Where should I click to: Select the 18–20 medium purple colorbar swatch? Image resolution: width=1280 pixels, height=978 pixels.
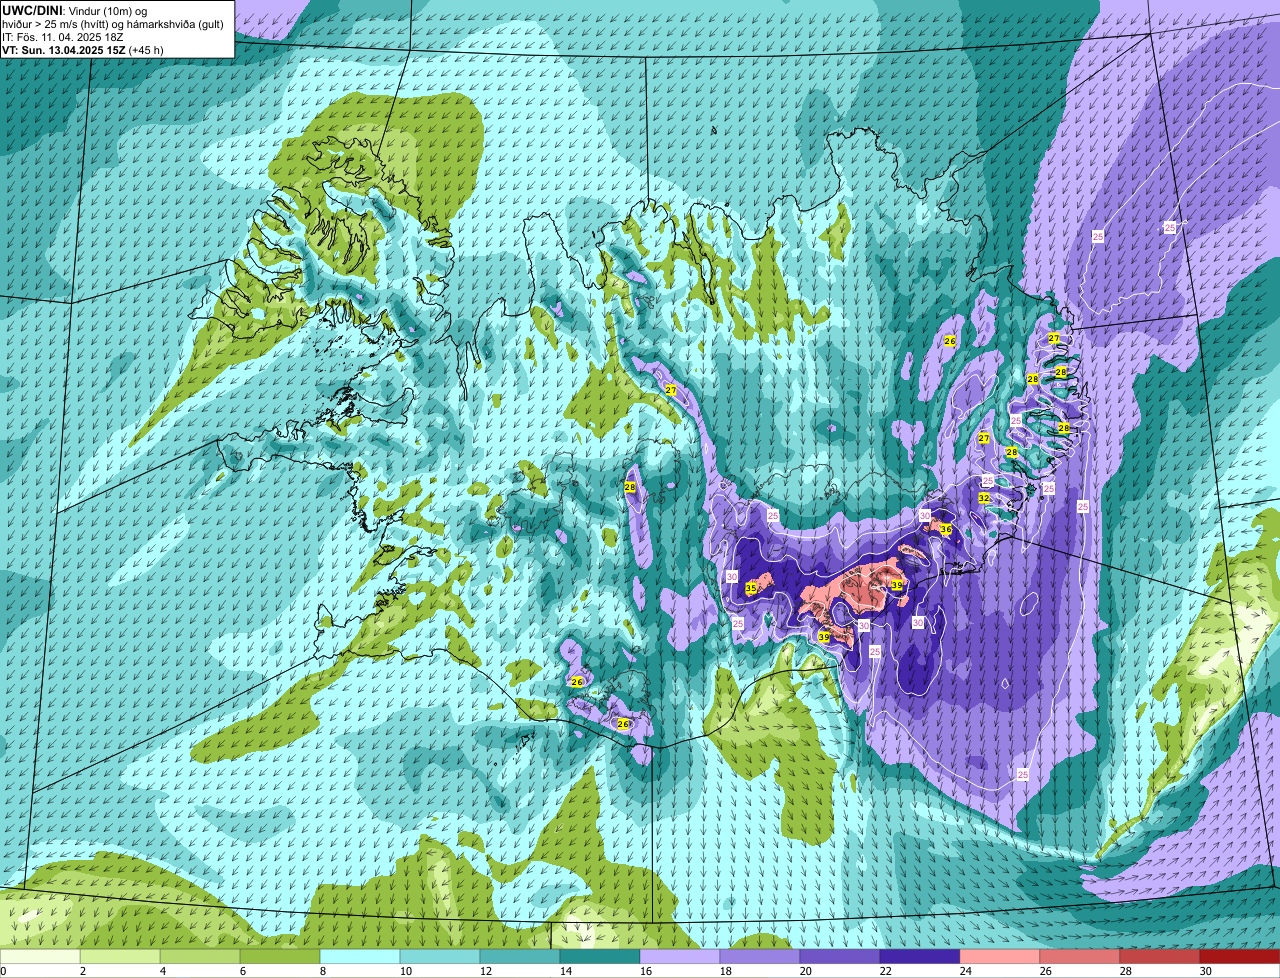pos(760,956)
